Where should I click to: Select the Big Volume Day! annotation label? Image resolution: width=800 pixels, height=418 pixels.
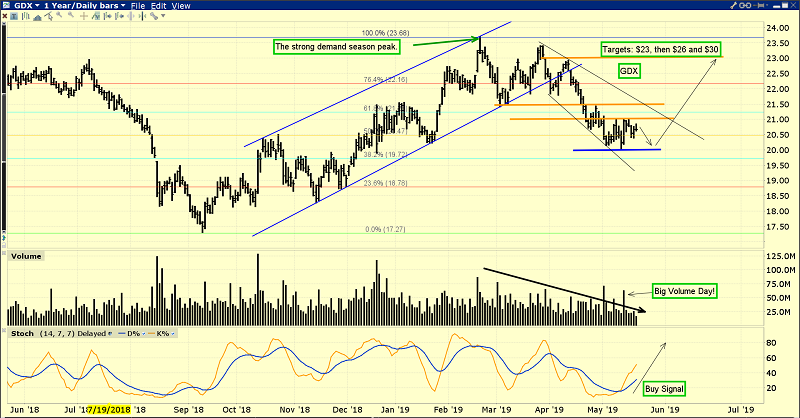click(x=687, y=290)
